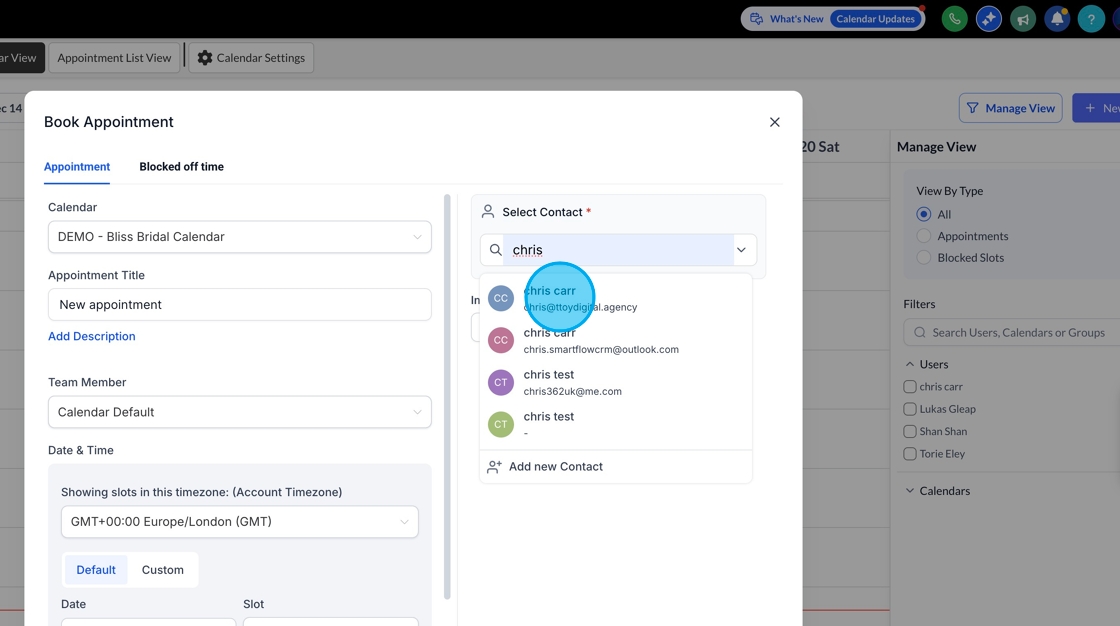
Task: Close the Book Appointment dialog
Action: [774, 122]
